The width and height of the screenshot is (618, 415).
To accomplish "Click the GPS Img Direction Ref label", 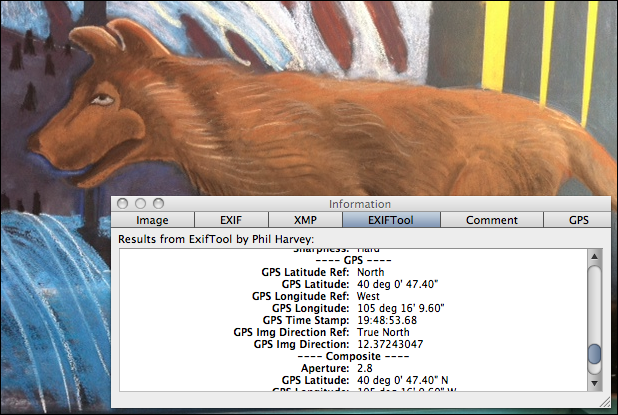I will point(291,332).
